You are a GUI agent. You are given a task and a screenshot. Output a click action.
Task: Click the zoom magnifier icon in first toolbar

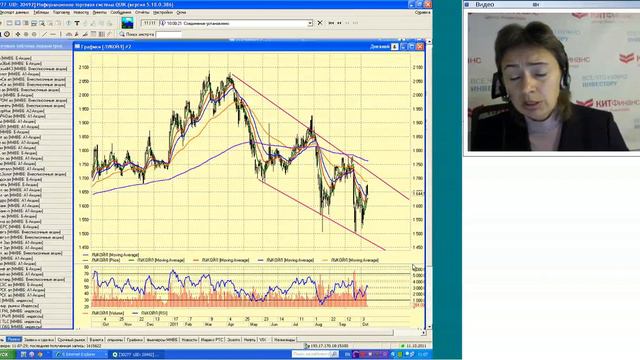(x=42, y=23)
